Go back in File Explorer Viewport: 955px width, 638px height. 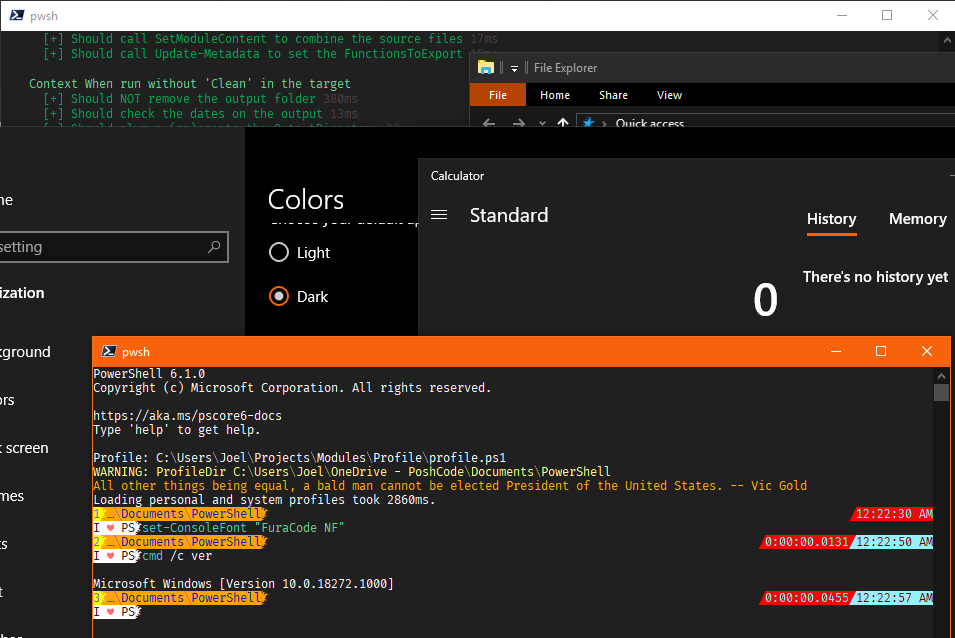point(488,123)
